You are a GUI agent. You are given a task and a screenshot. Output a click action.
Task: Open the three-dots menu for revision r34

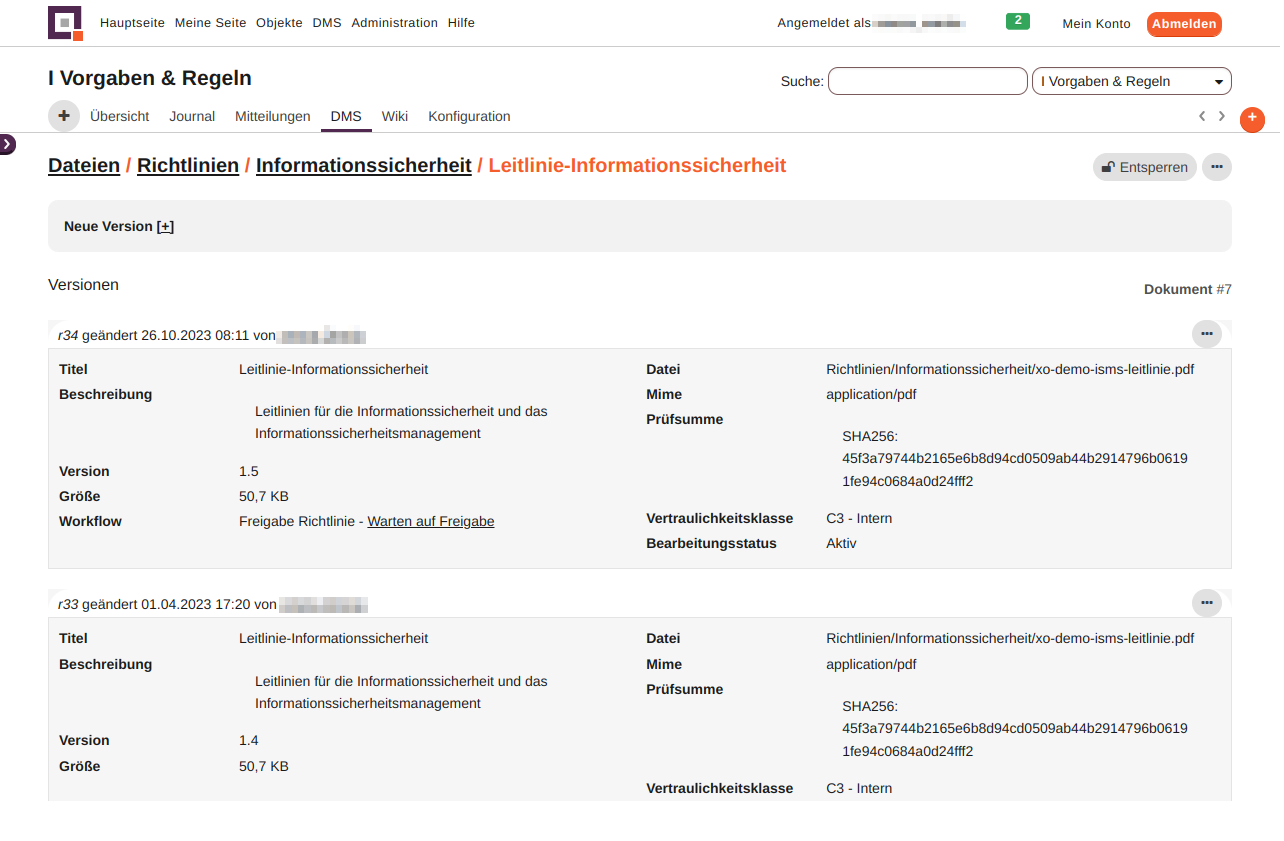click(x=1206, y=334)
